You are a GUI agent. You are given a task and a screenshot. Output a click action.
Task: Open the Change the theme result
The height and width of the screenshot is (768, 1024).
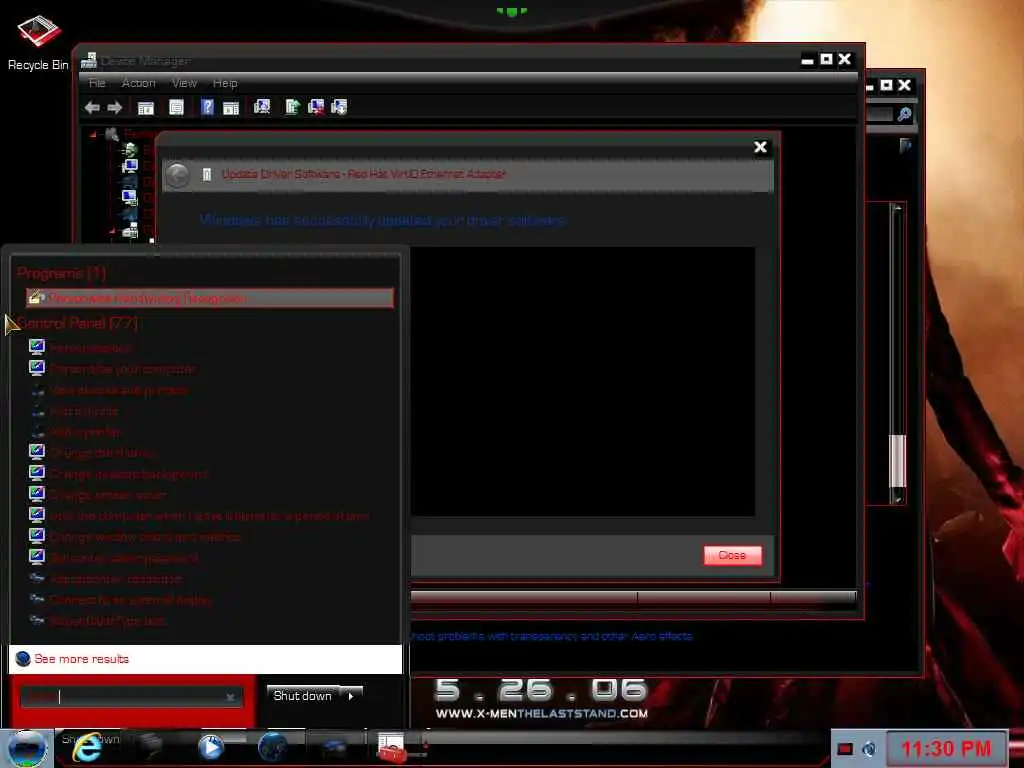(91, 453)
